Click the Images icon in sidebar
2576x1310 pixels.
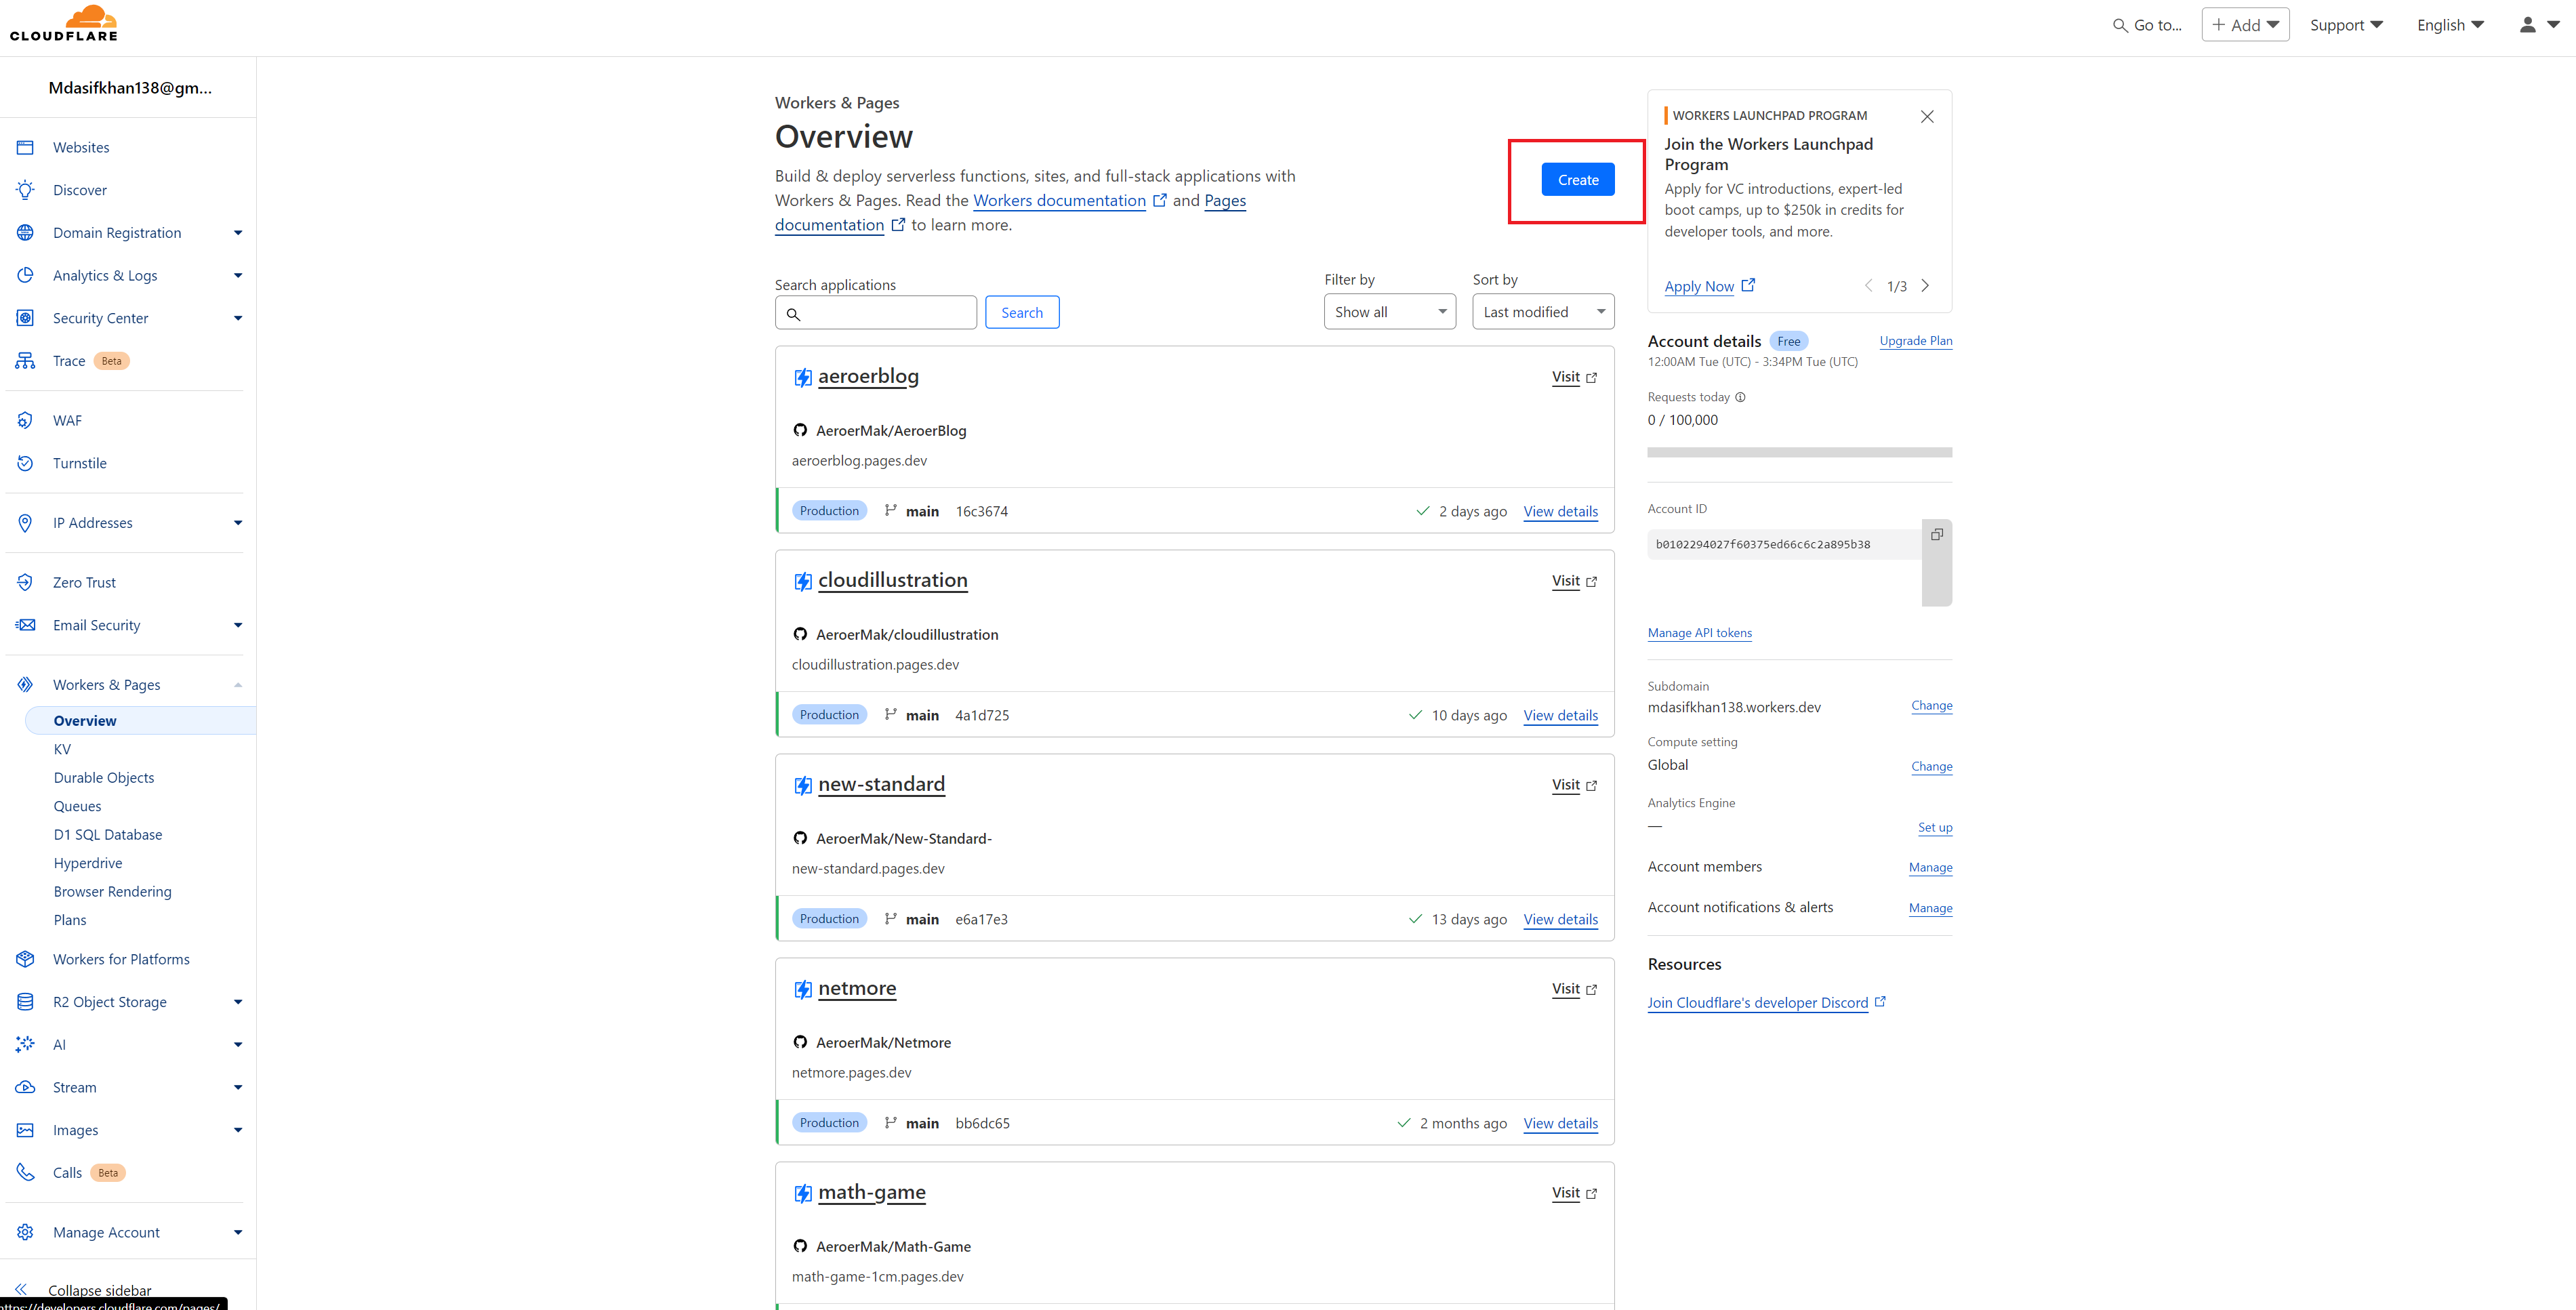click(25, 1130)
